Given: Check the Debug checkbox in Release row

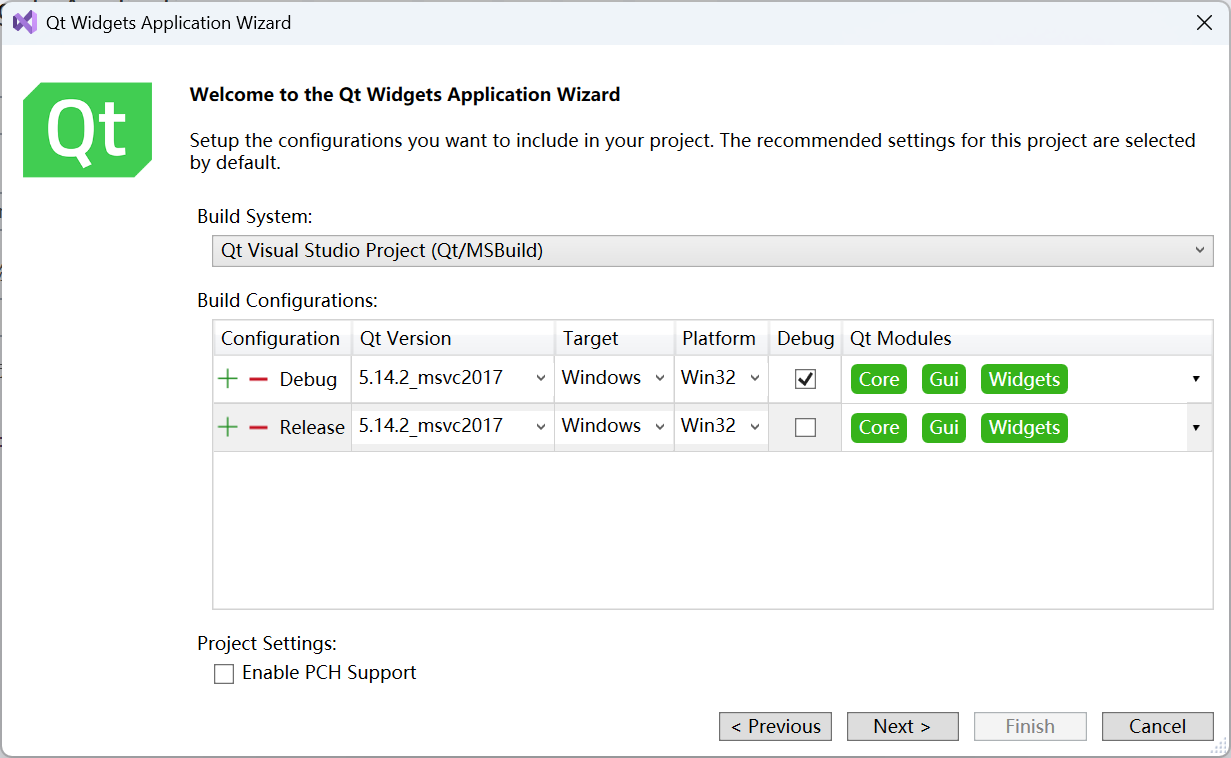Looking at the screenshot, I should [x=805, y=427].
